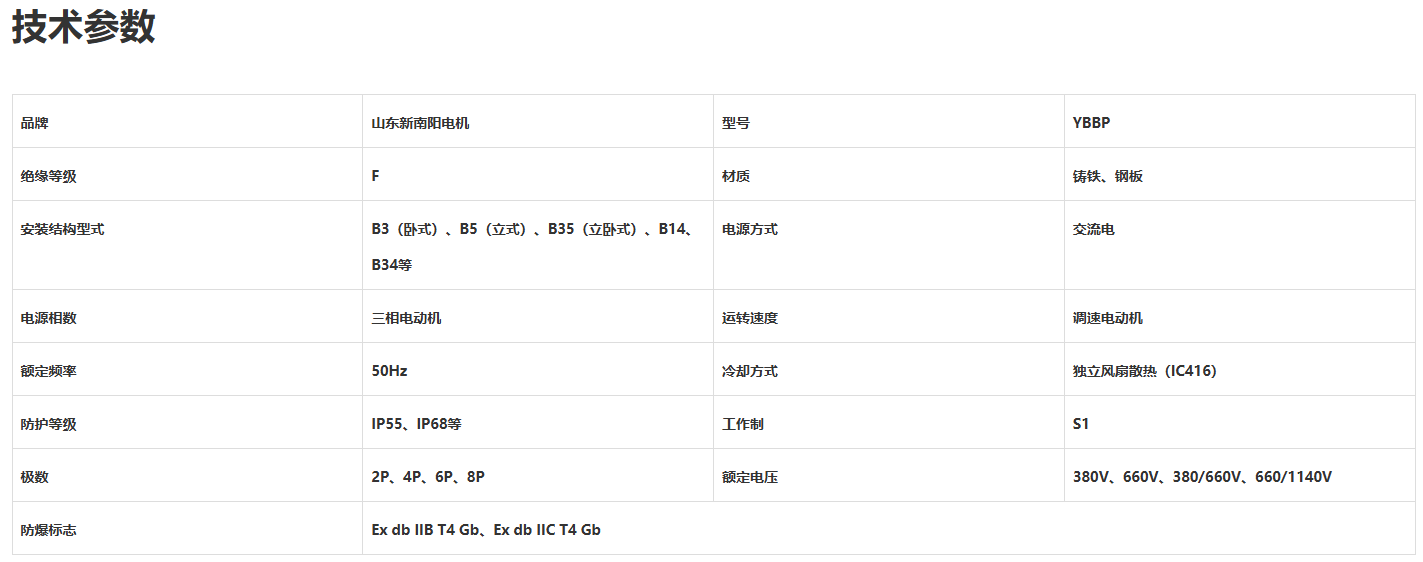
Task: Select the IP55、IP68等 protection value
Action: click(416, 424)
